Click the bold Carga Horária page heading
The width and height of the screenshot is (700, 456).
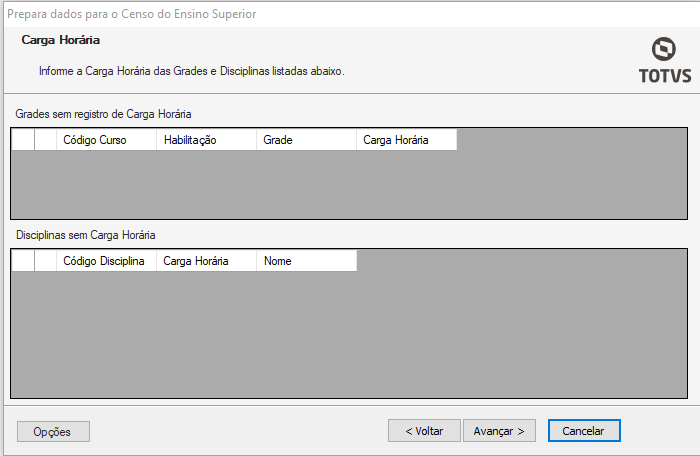(x=60, y=41)
